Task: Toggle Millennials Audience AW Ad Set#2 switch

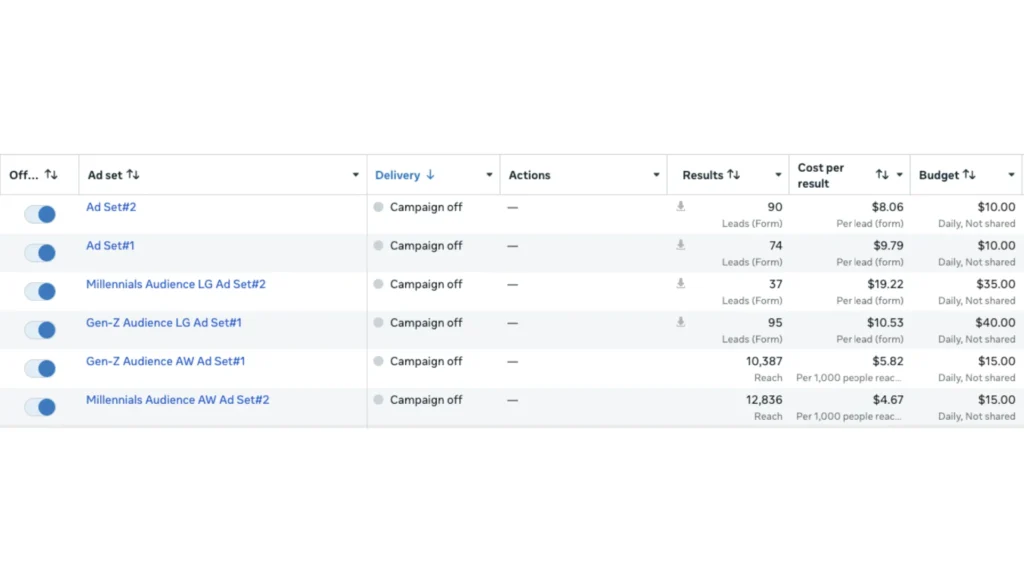Action: 40,407
